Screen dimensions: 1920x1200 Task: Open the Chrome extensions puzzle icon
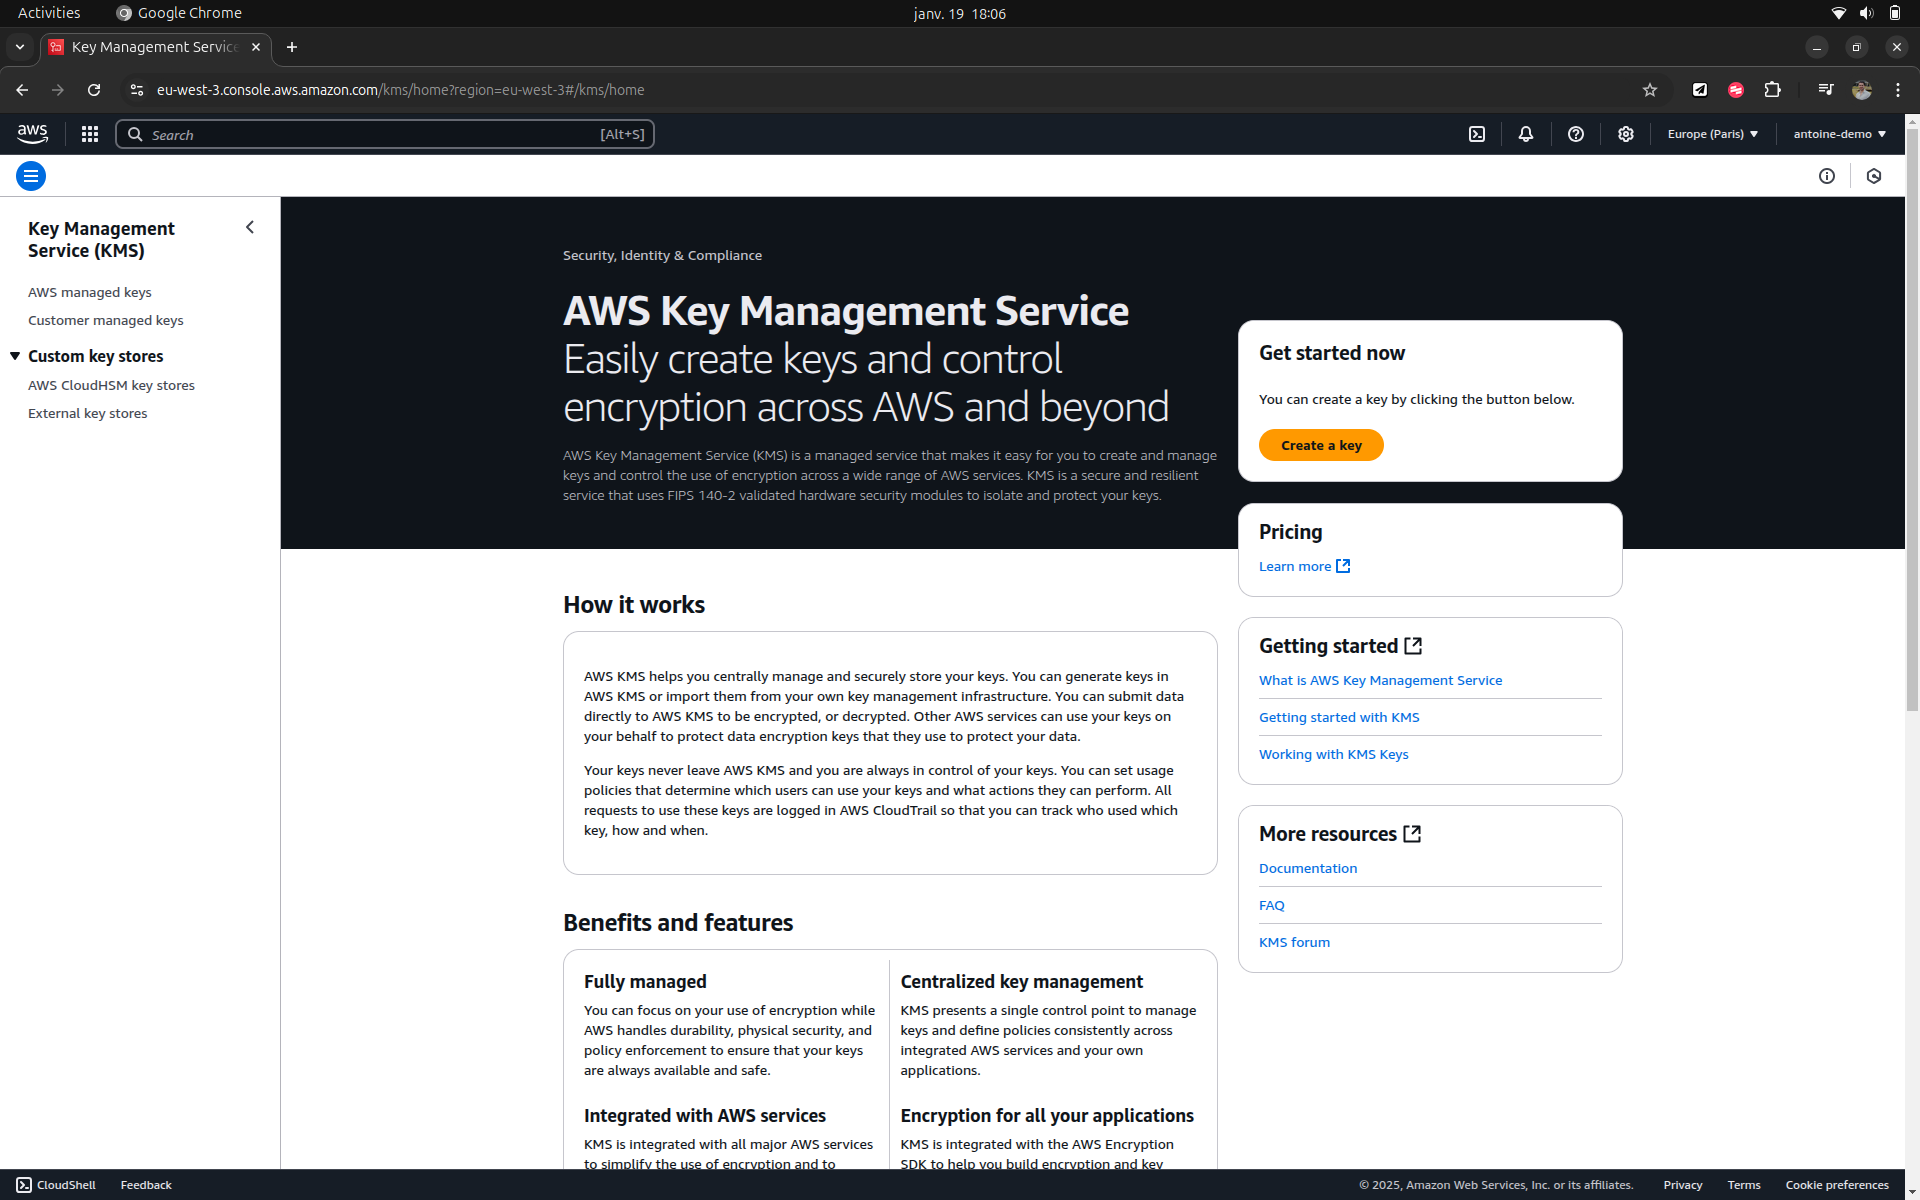click(x=1772, y=90)
